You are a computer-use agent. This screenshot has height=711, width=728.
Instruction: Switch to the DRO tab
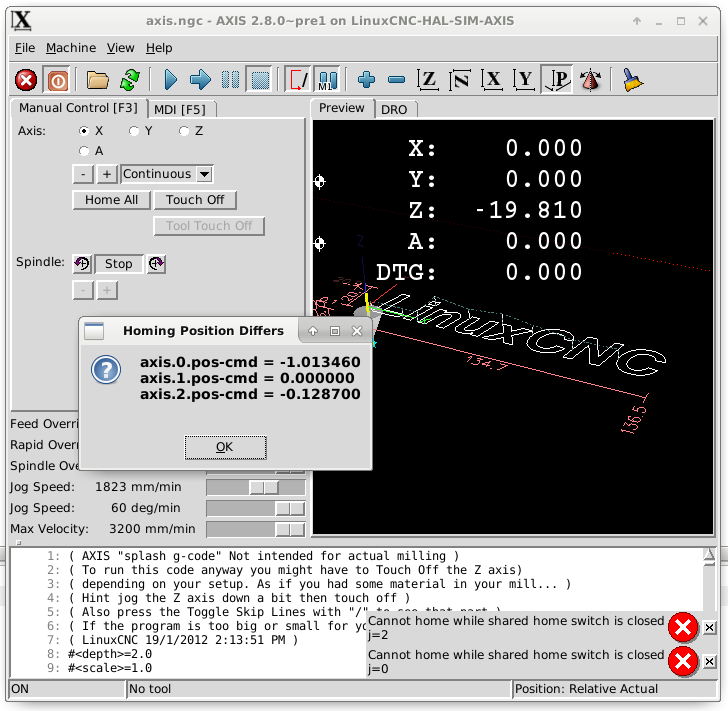394,110
